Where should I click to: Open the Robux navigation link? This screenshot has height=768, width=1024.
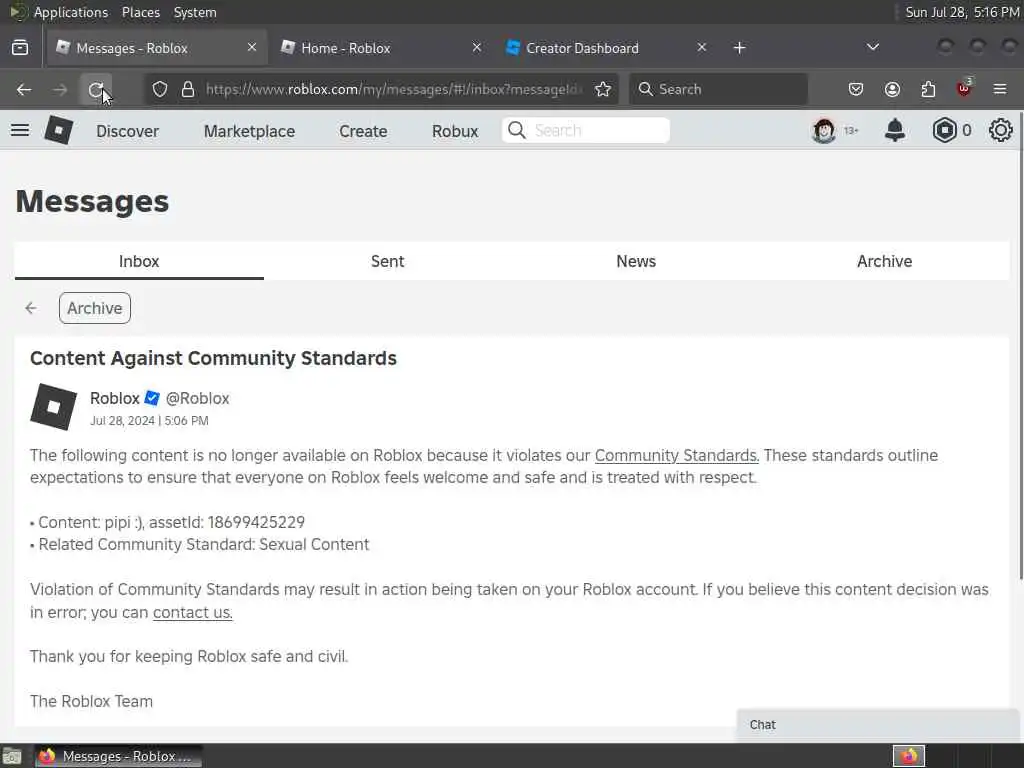(x=455, y=131)
